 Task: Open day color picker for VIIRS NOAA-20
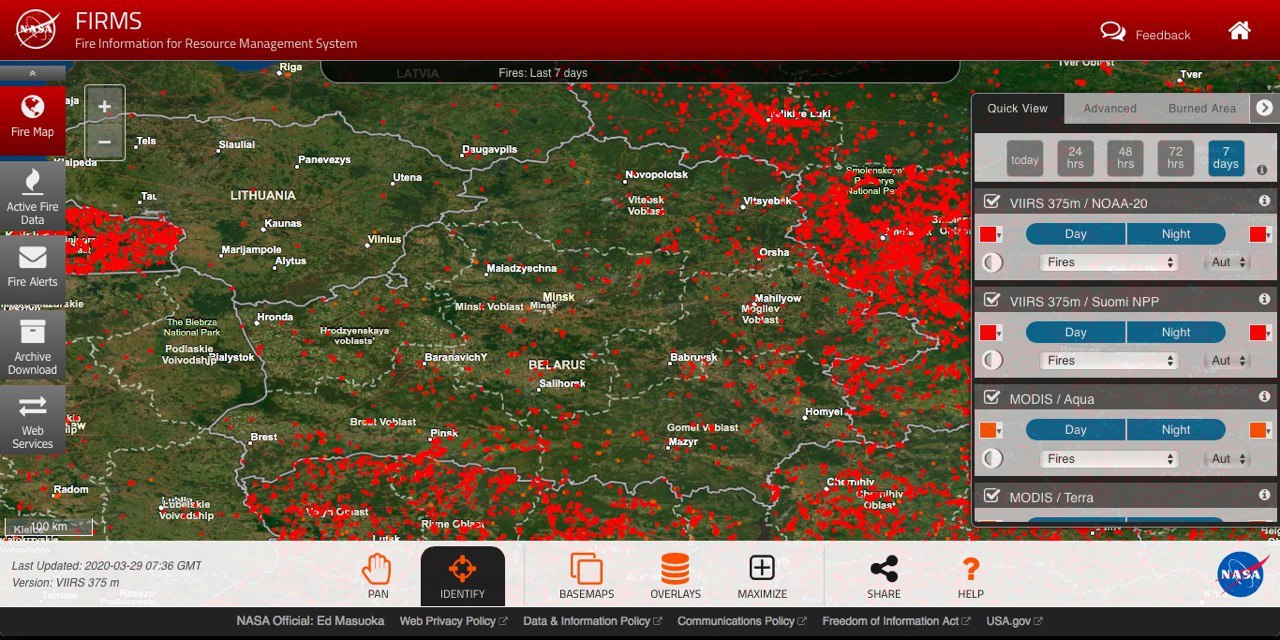pos(991,234)
